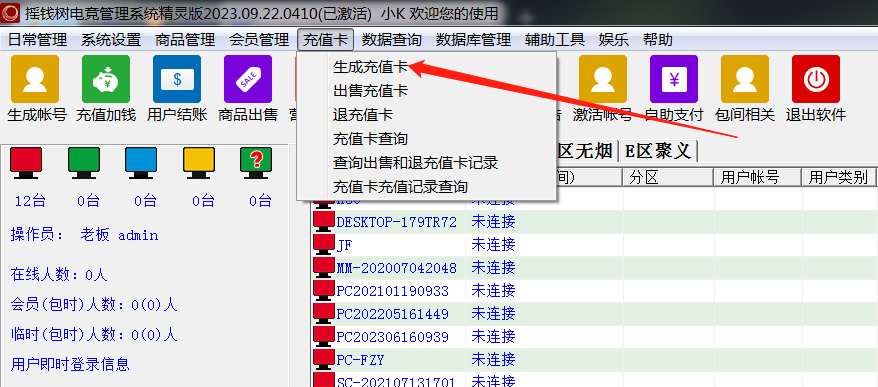The image size is (878, 387).
Task: Click the 操作员： 老板 admin text
Action: (85, 235)
